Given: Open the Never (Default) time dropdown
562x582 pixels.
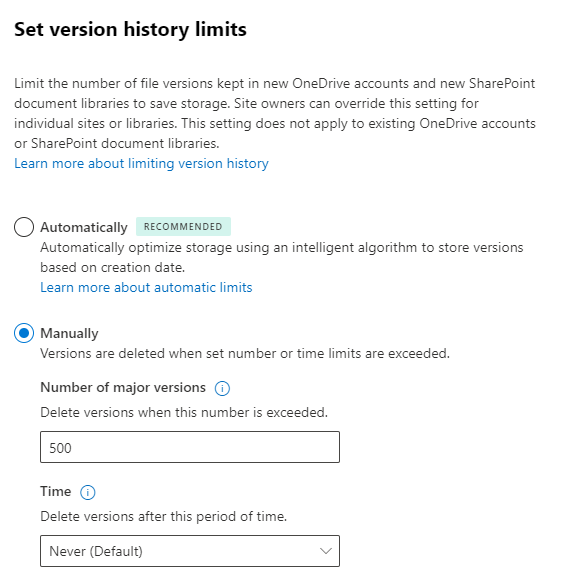Looking at the screenshot, I should coord(190,551).
